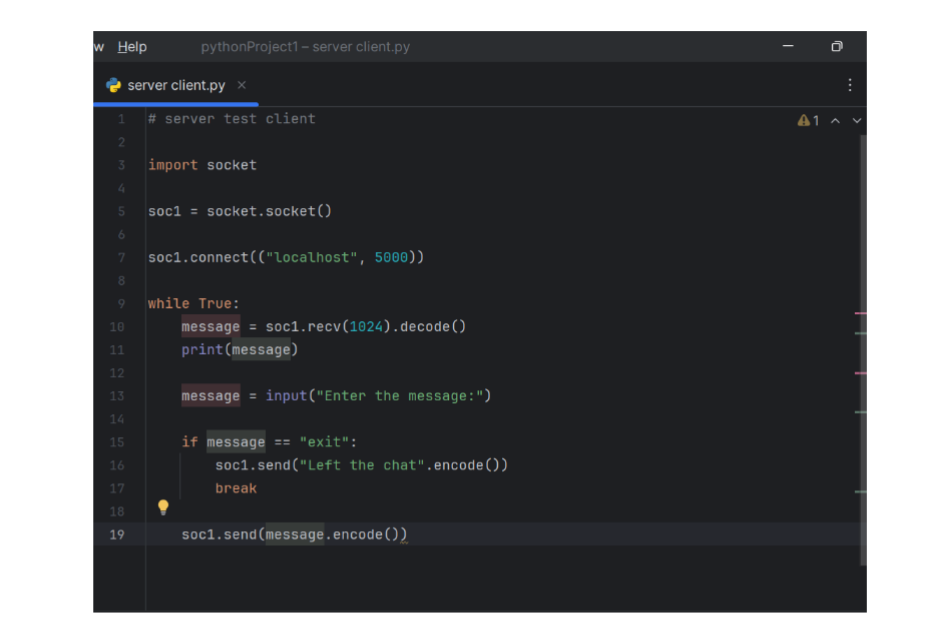Click highlighted 'message' on line 10
Viewport: 942px width, 639px height.
210,327
